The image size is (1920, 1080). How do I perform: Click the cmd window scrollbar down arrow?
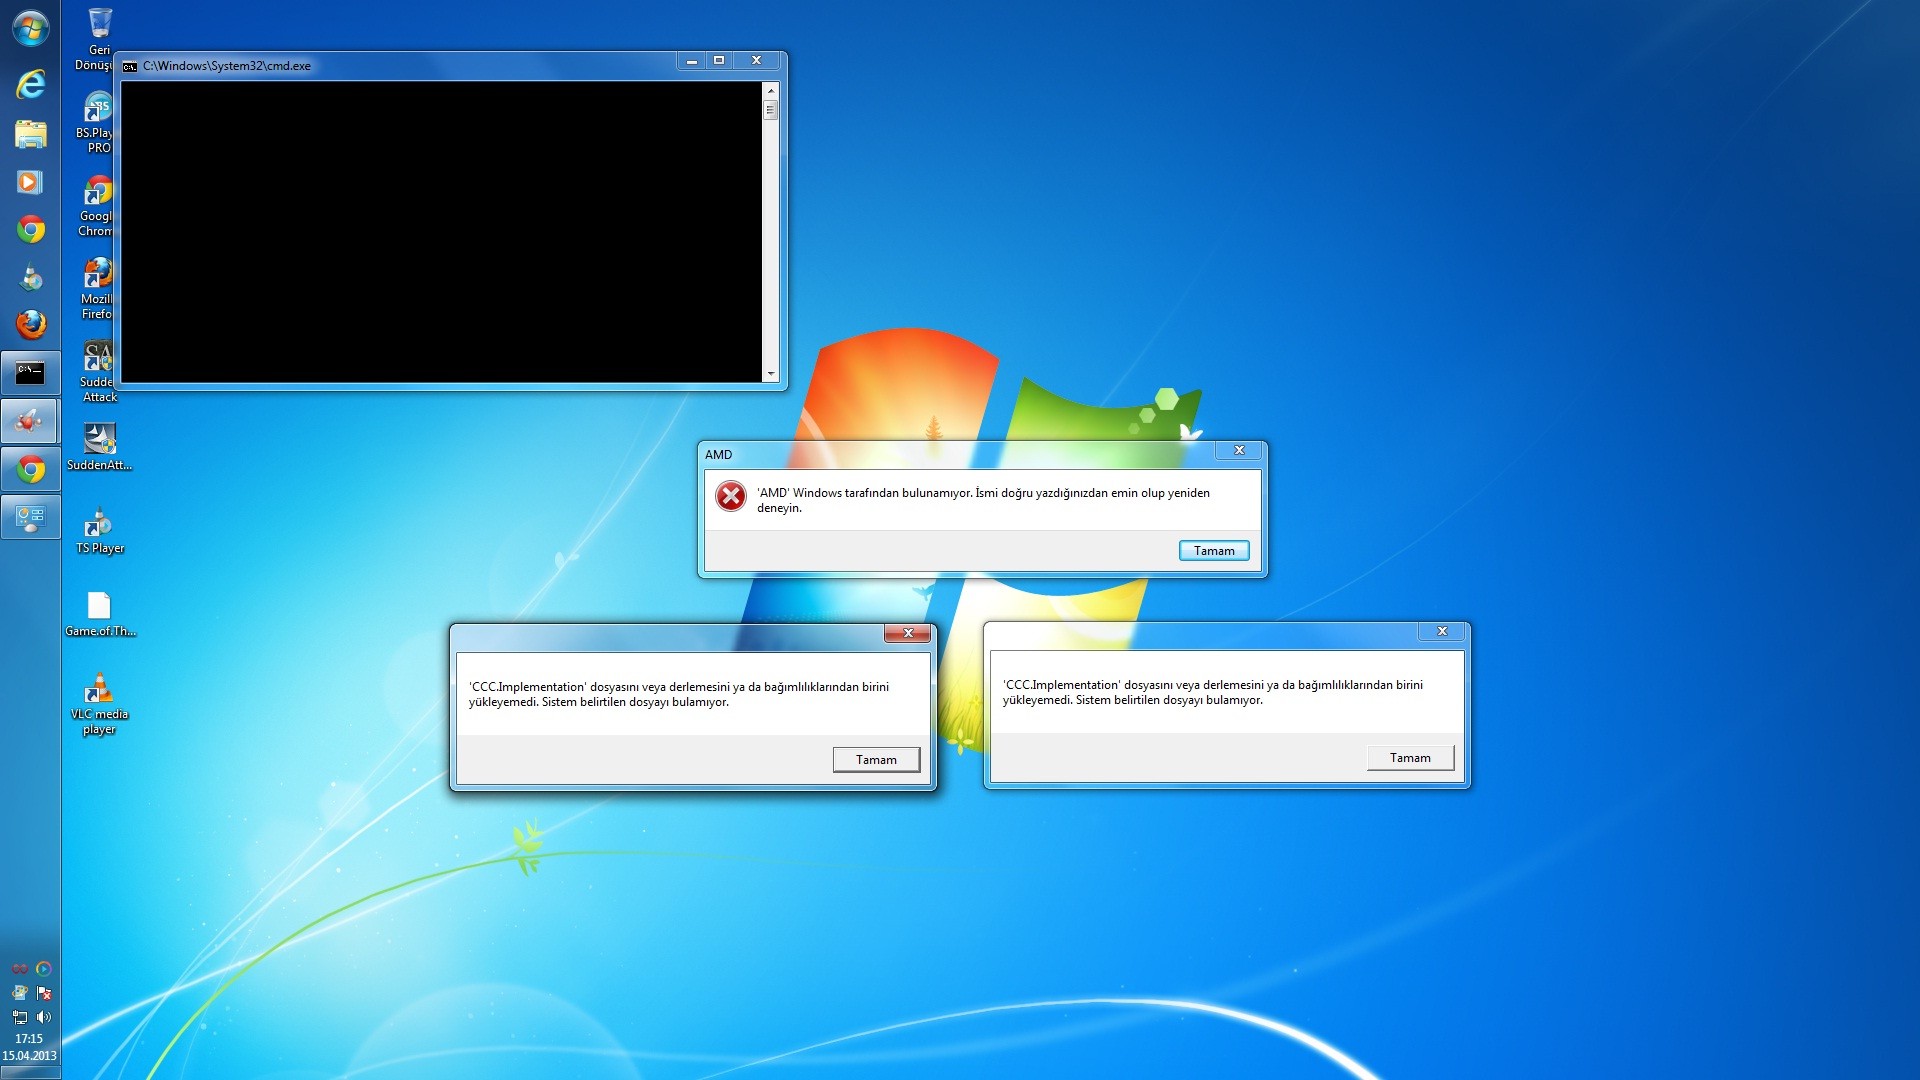pos(770,374)
